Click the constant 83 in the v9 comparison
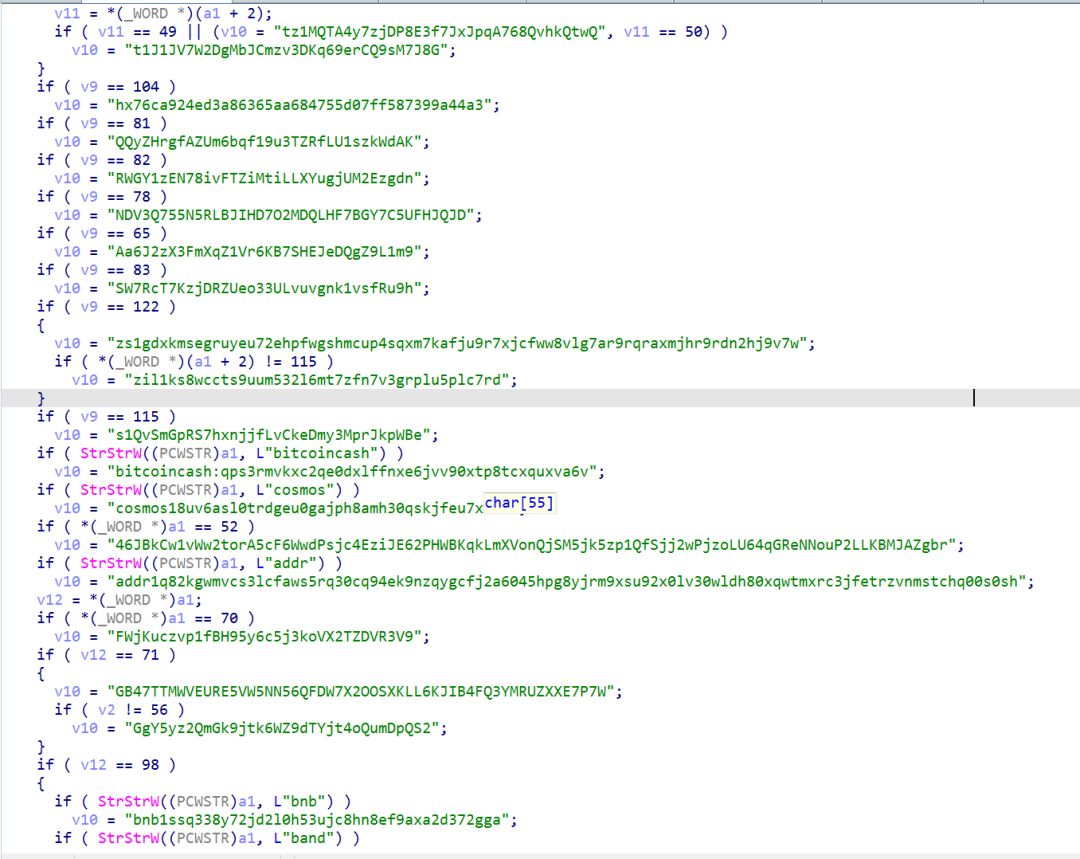Viewport: 1080px width, 859px height. [141, 269]
